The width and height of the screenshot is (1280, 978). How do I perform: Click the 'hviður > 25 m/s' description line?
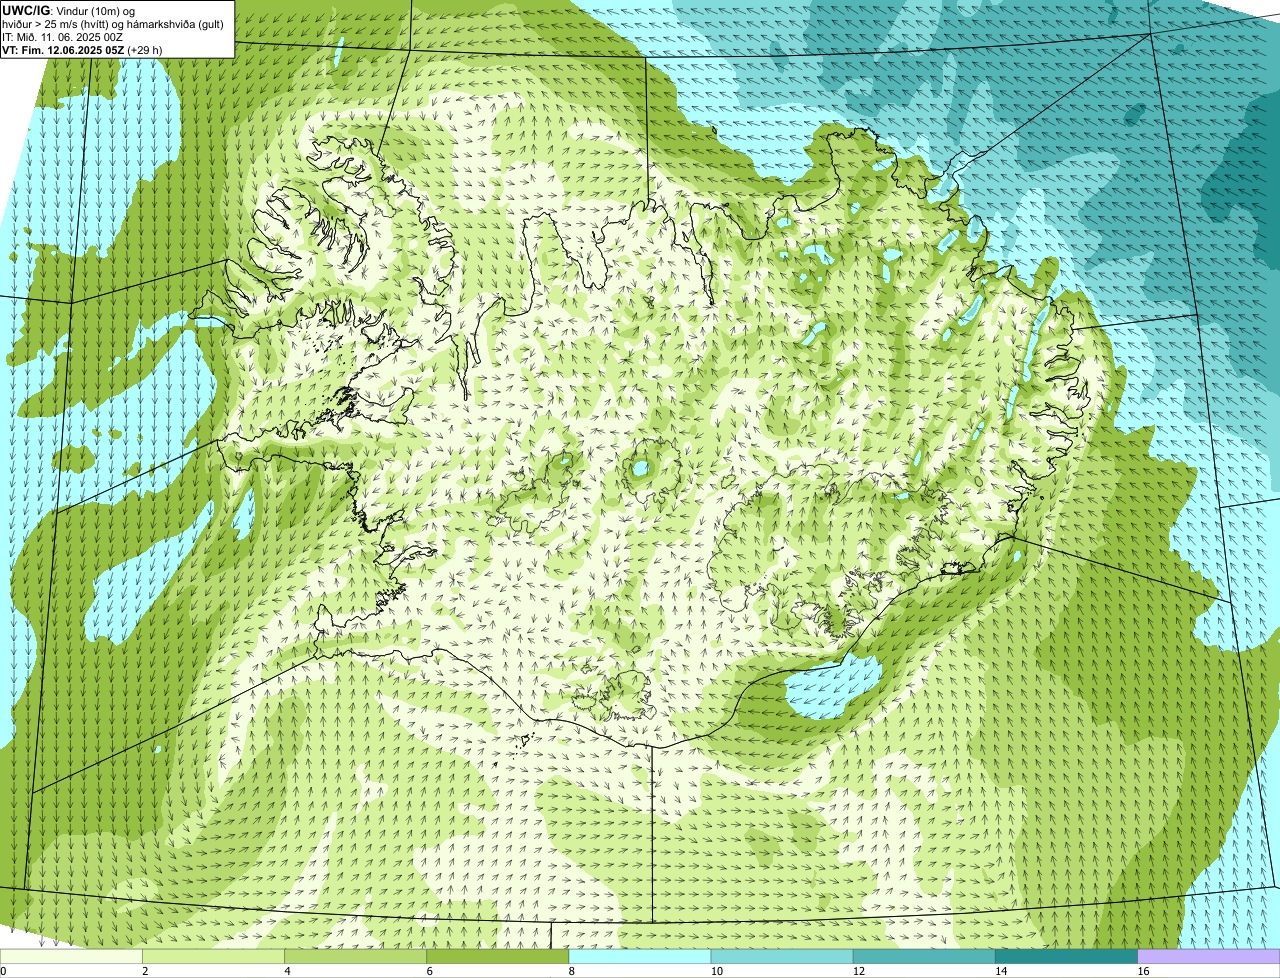tap(113, 24)
